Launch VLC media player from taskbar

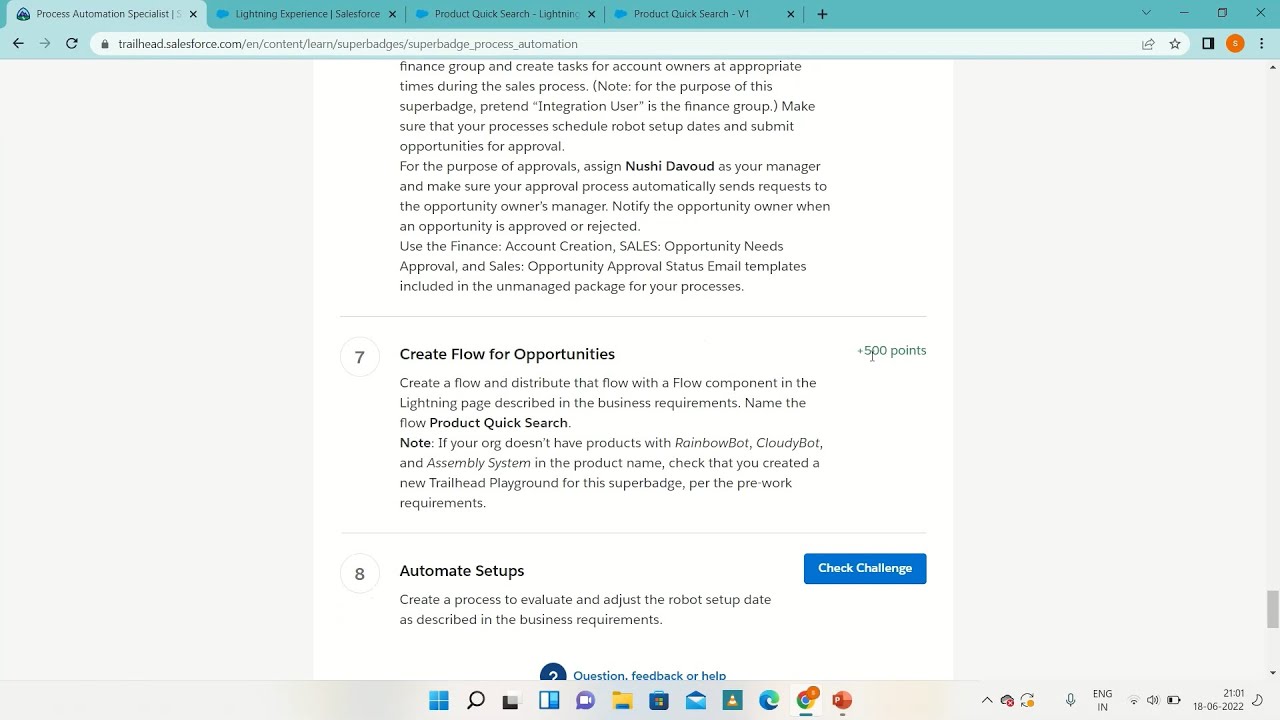pos(732,700)
